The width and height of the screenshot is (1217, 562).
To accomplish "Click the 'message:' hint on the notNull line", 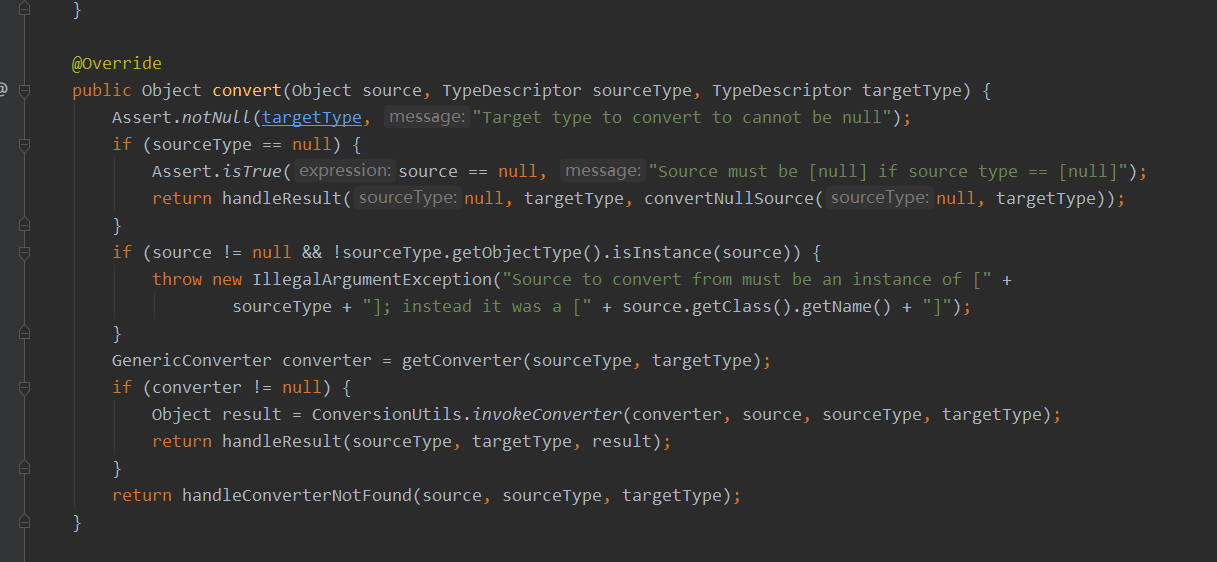I will click(x=427, y=117).
